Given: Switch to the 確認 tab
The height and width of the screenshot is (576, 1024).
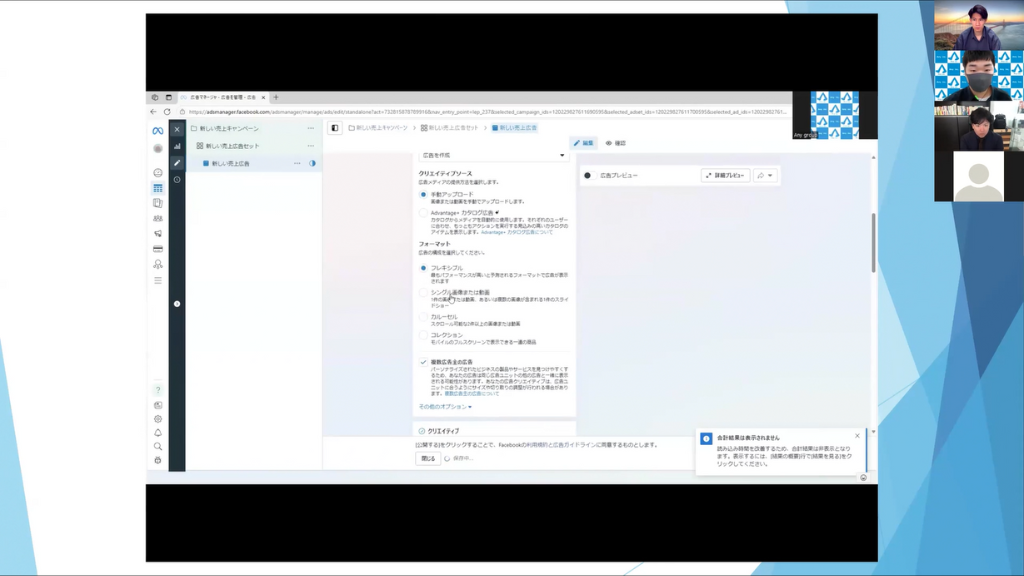Looking at the screenshot, I should pyautogui.click(x=615, y=143).
